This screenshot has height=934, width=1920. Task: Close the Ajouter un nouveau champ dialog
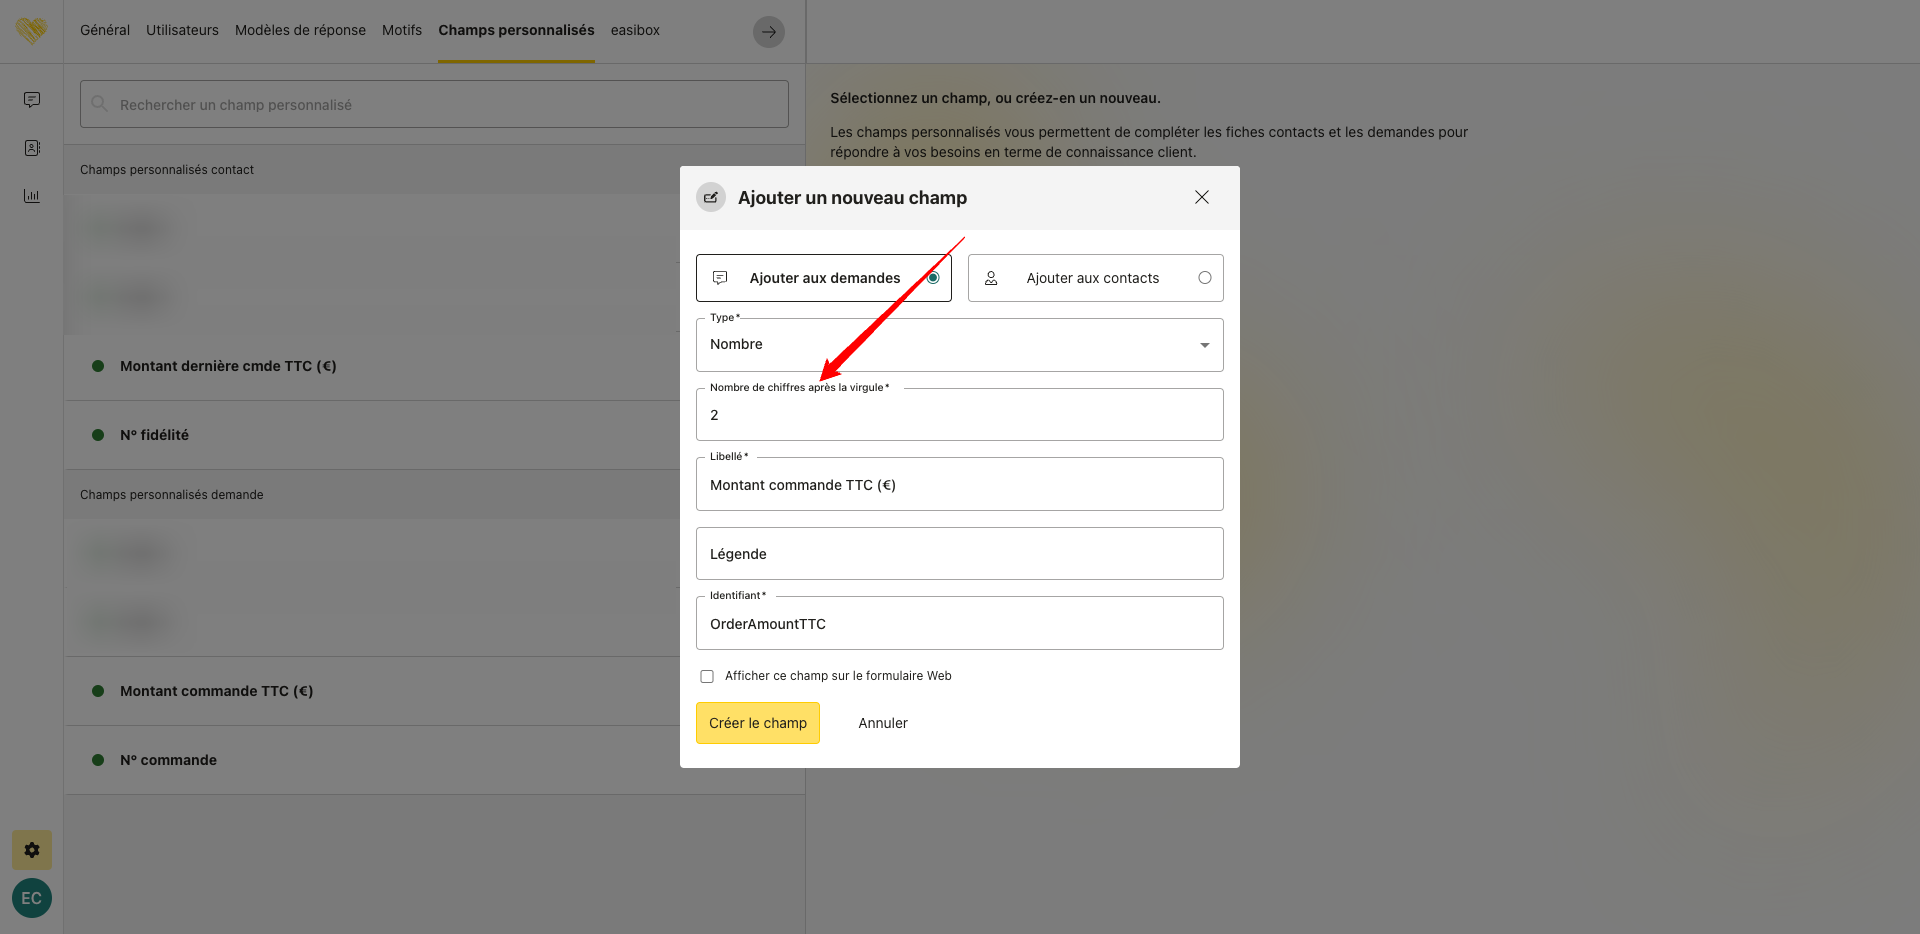coord(1201,198)
